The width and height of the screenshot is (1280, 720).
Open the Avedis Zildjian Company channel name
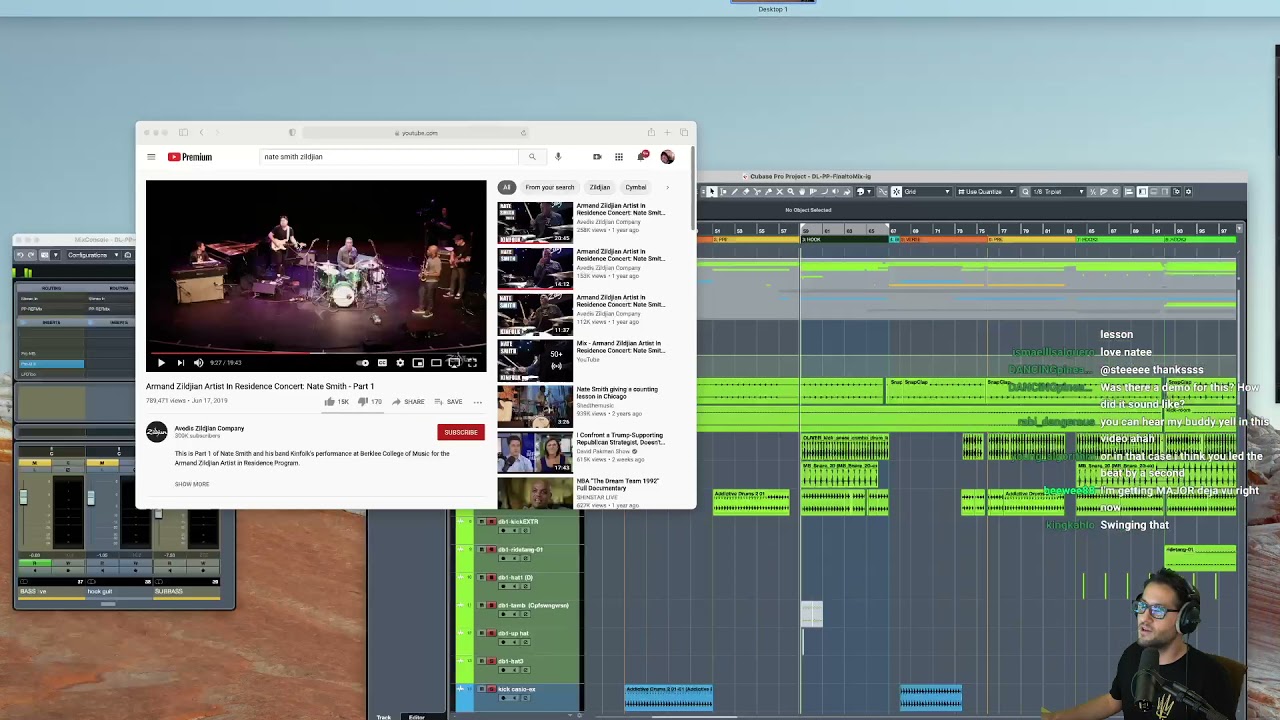click(x=209, y=428)
